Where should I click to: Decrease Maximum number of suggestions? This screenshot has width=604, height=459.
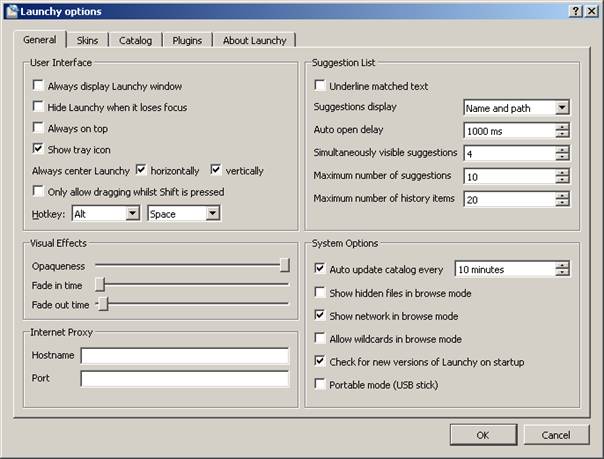point(562,180)
